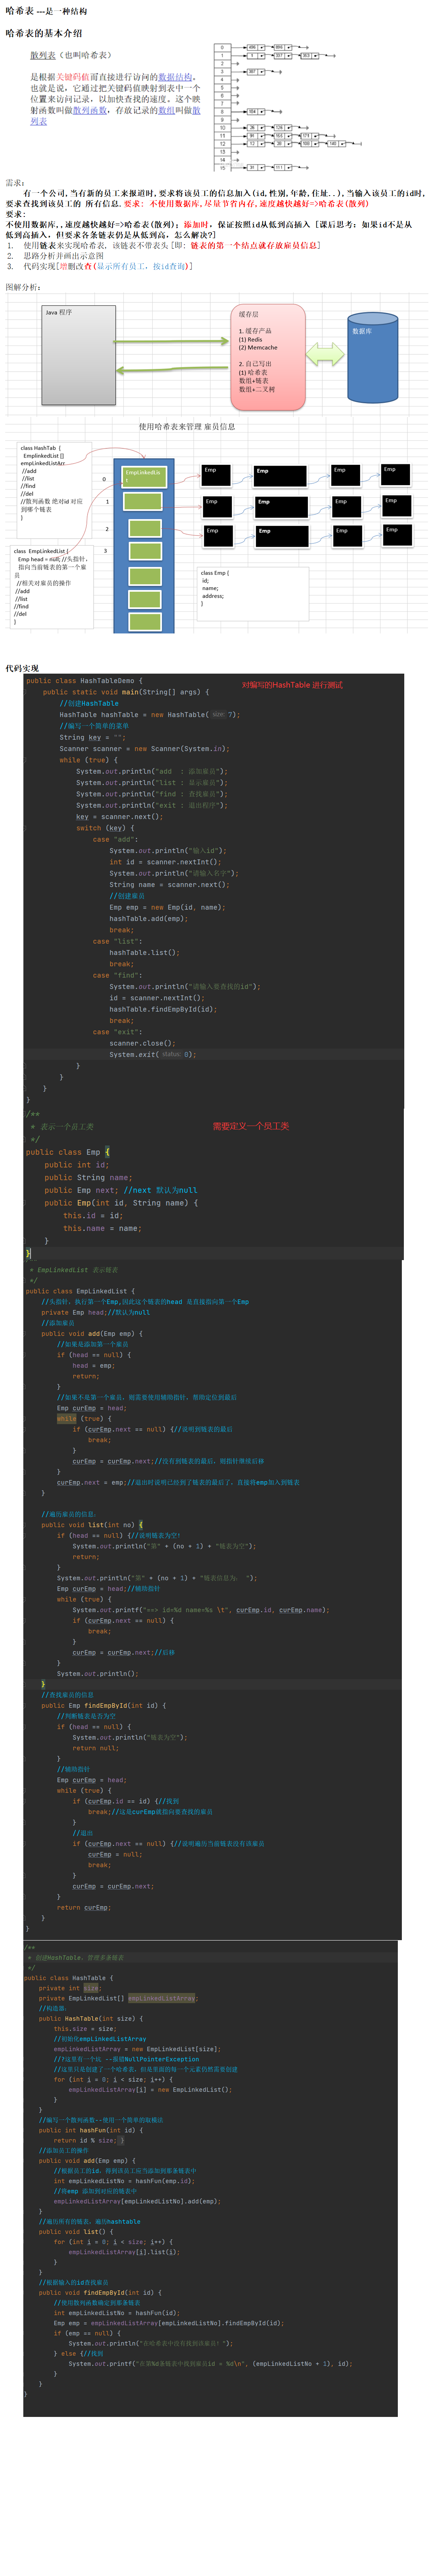
Task: Select the pink 缓存层 box
Action: click(x=270, y=358)
